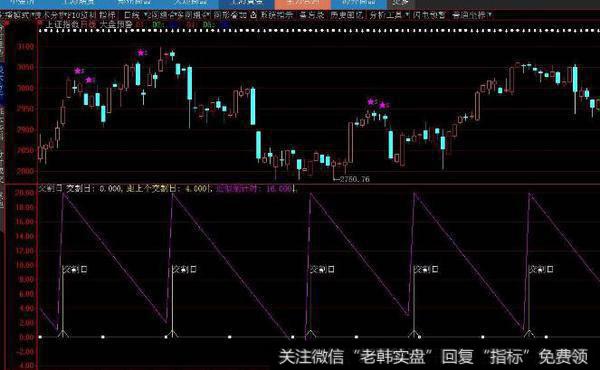Click the magenta 16.000 indicator value

pyautogui.click(x=279, y=189)
